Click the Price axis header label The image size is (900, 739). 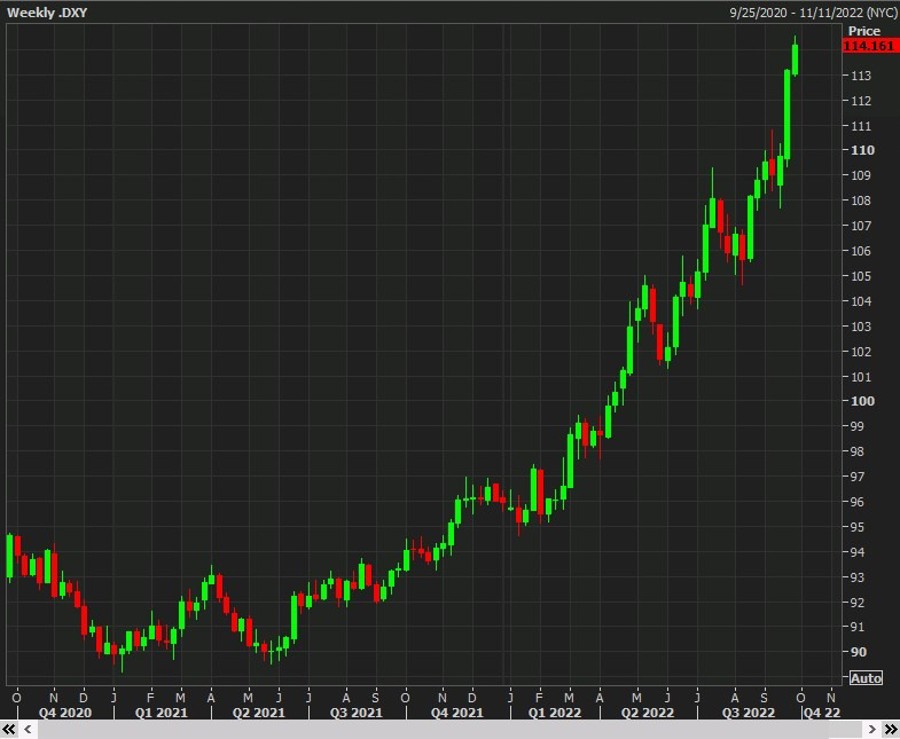[x=864, y=30]
